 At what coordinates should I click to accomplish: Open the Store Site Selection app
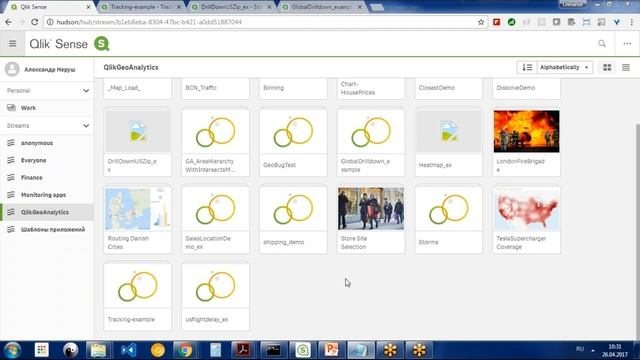tap(371, 220)
